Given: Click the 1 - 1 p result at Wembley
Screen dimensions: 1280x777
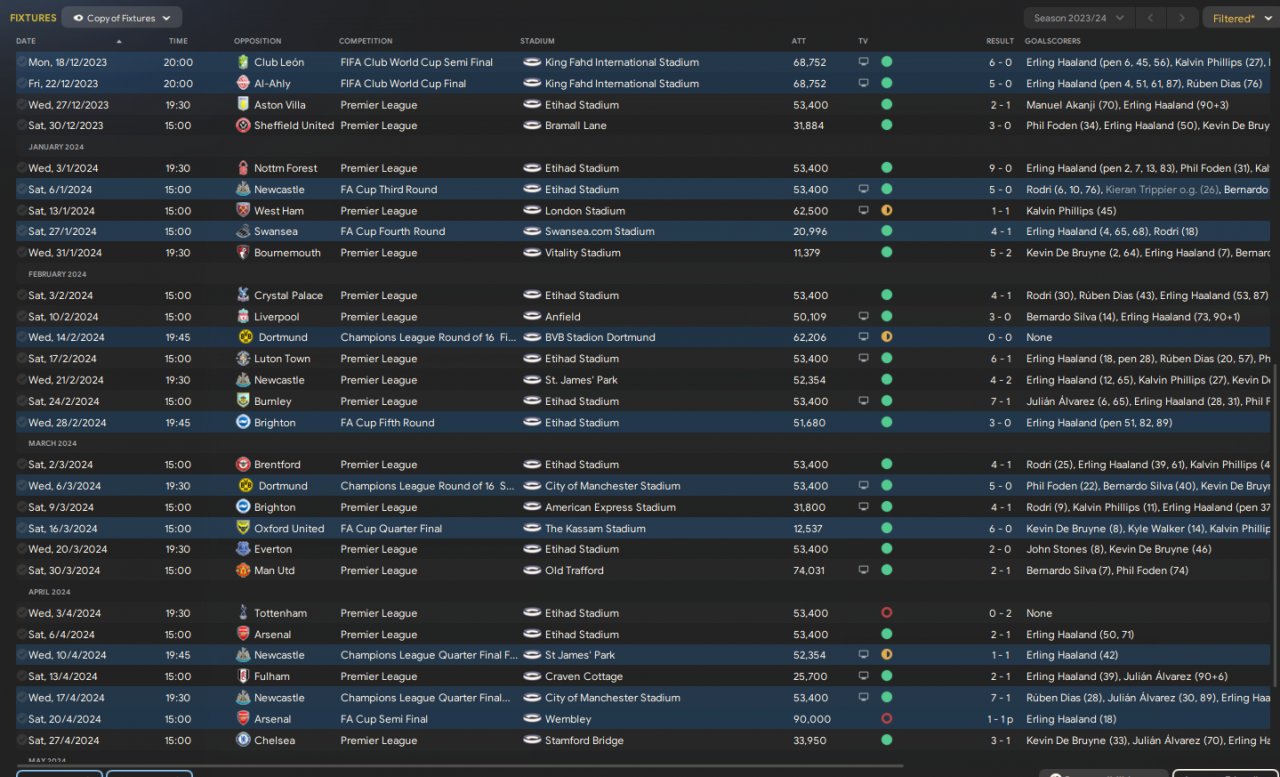Looking at the screenshot, I should [x=1002, y=719].
